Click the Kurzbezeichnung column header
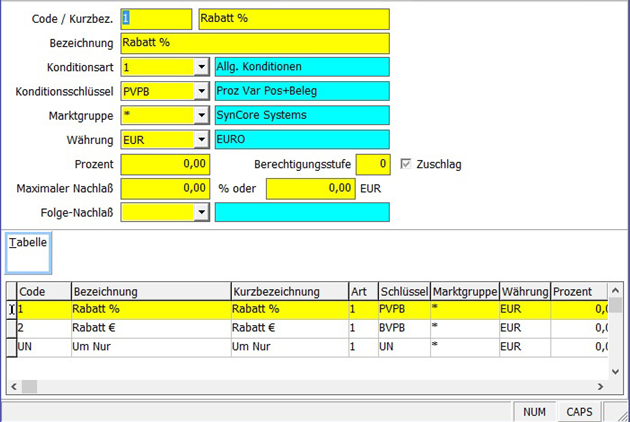 (x=288, y=291)
